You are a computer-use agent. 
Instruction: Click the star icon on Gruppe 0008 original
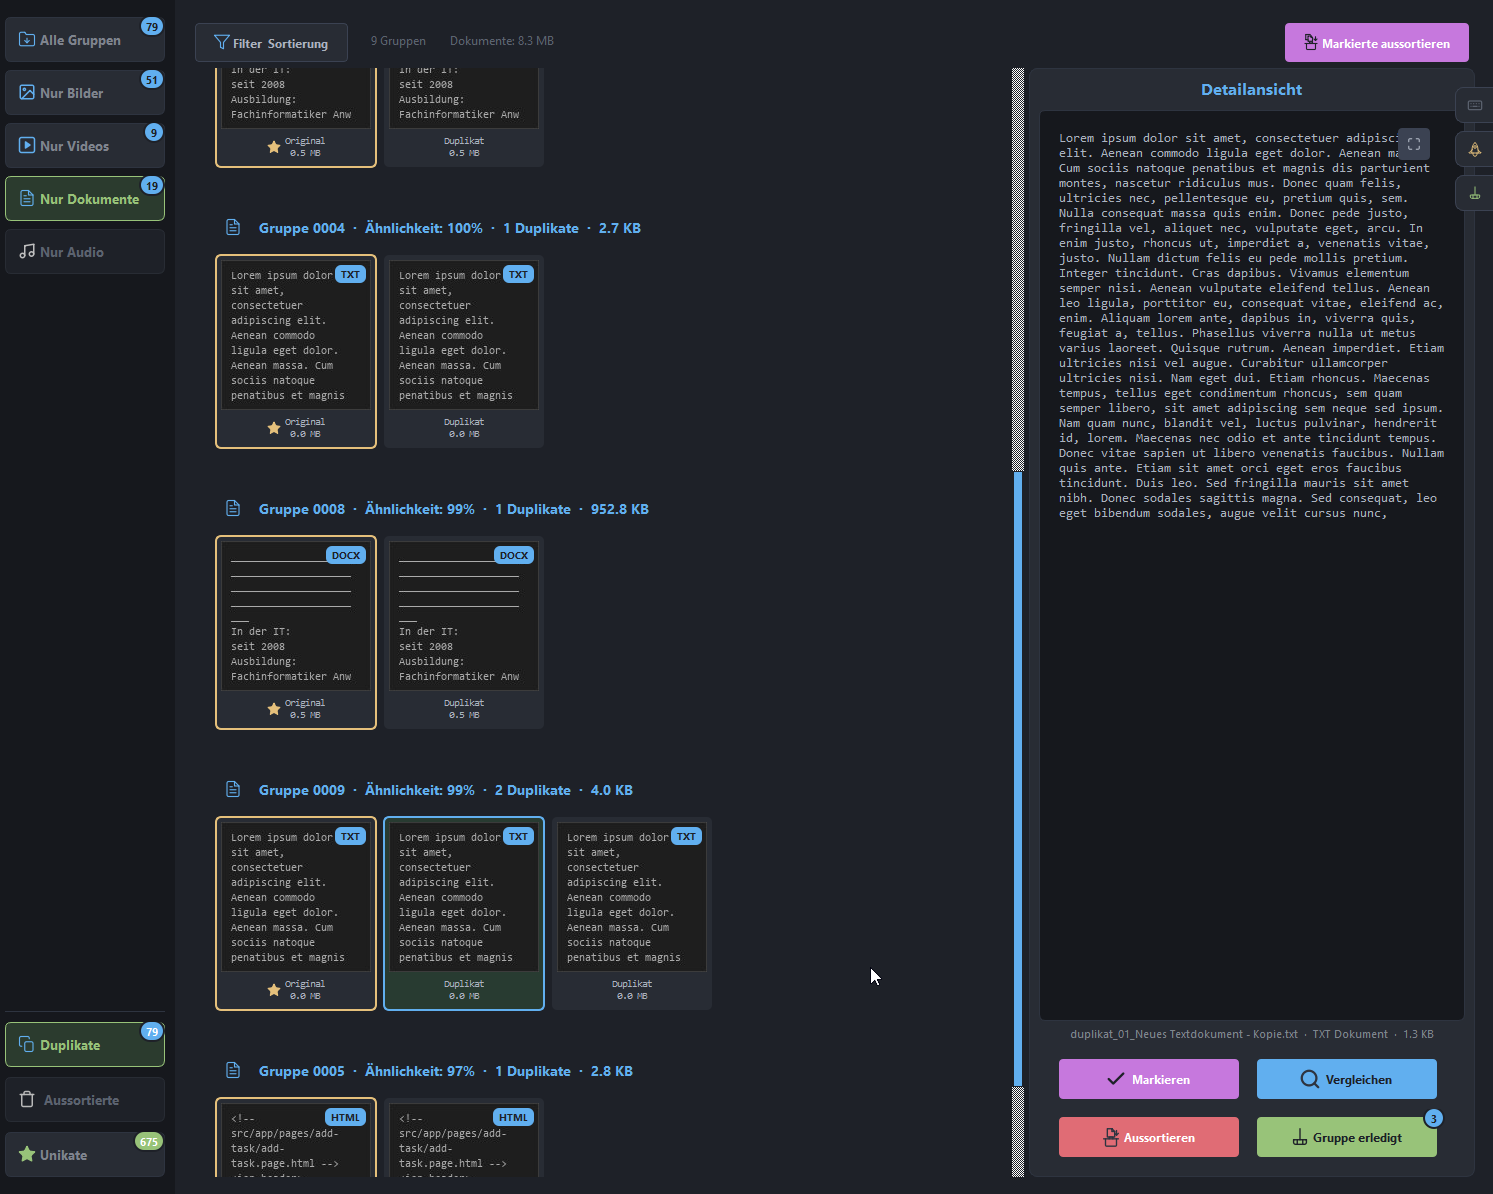pos(274,709)
